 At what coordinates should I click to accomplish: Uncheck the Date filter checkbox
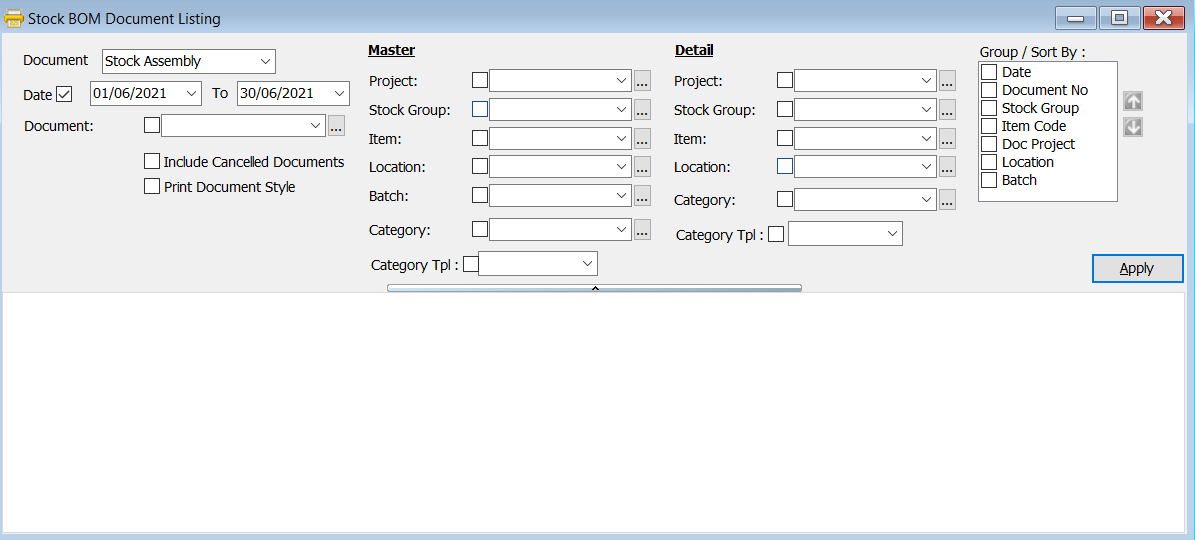pos(65,94)
